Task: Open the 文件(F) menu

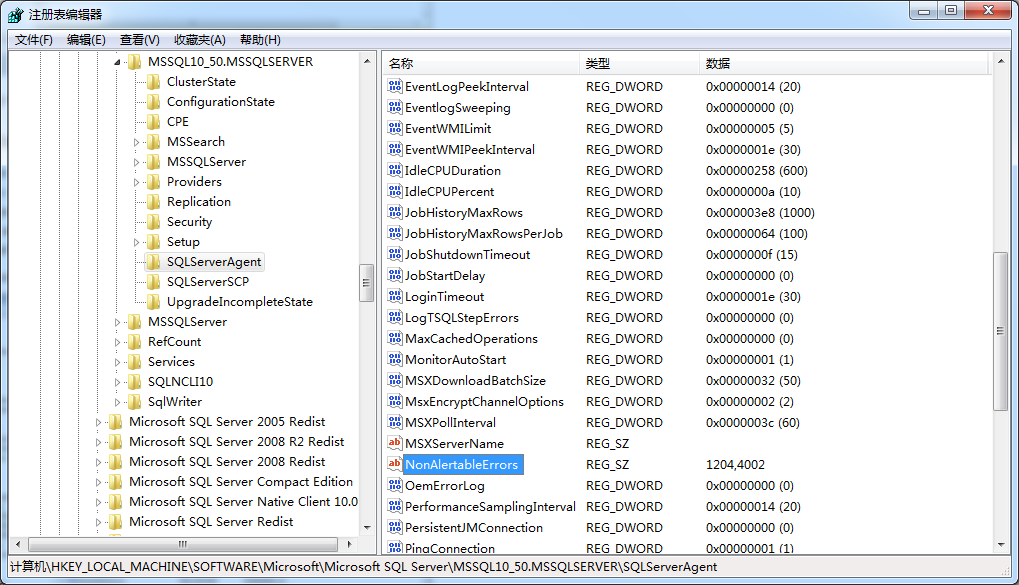Action: [34, 40]
